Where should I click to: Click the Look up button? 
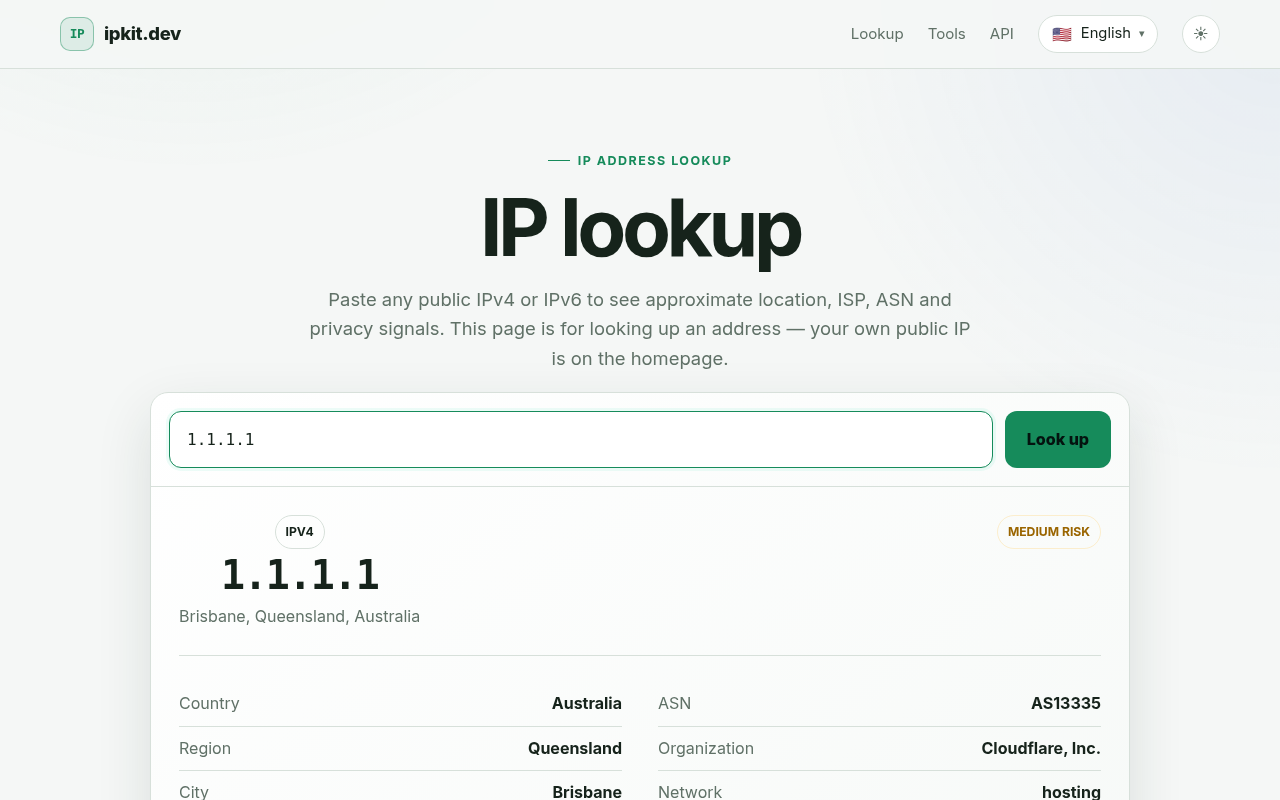(x=1058, y=439)
